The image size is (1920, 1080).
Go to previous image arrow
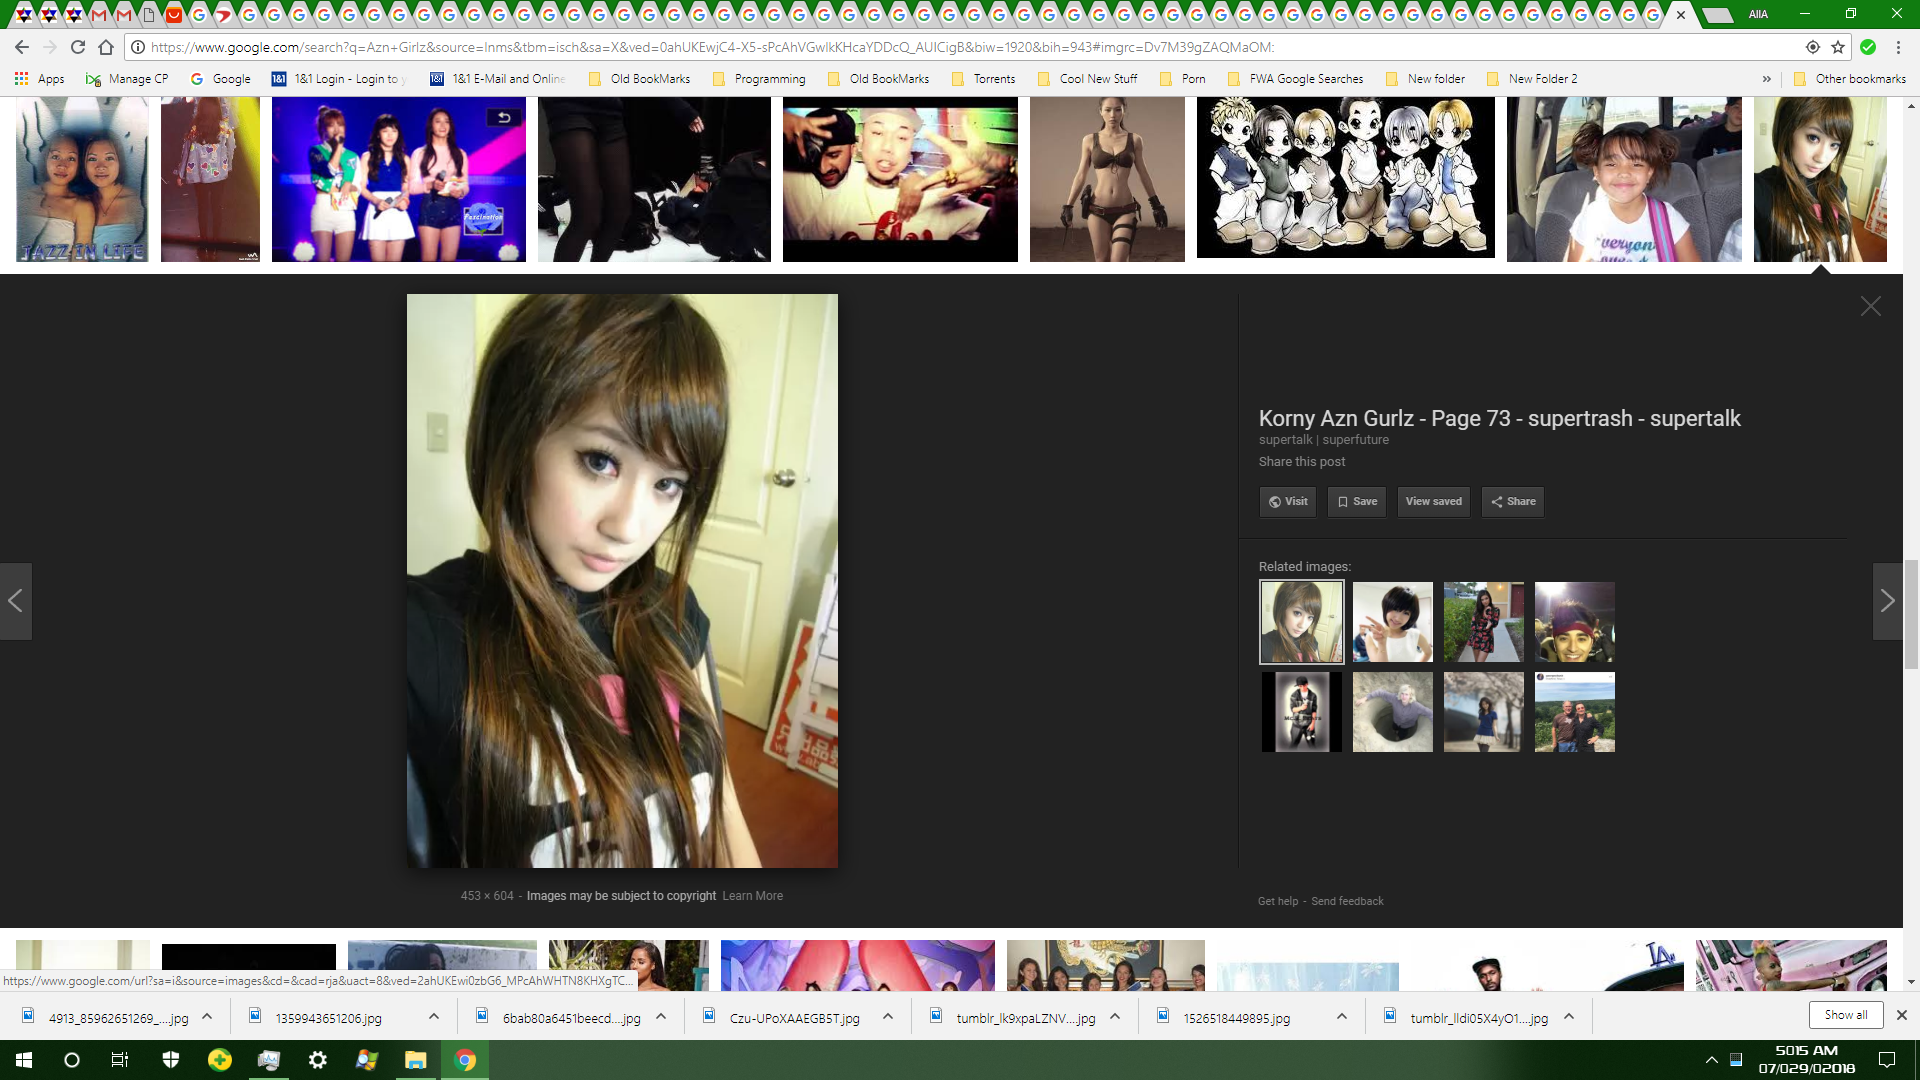click(x=16, y=601)
